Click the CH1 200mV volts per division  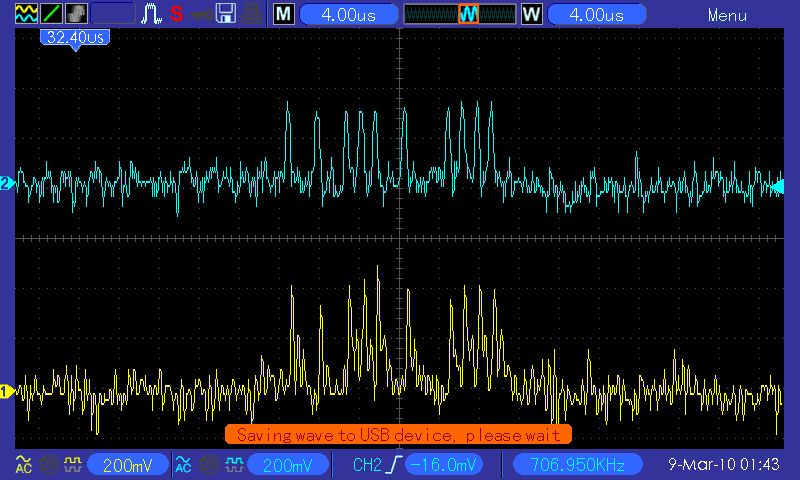tap(128, 465)
